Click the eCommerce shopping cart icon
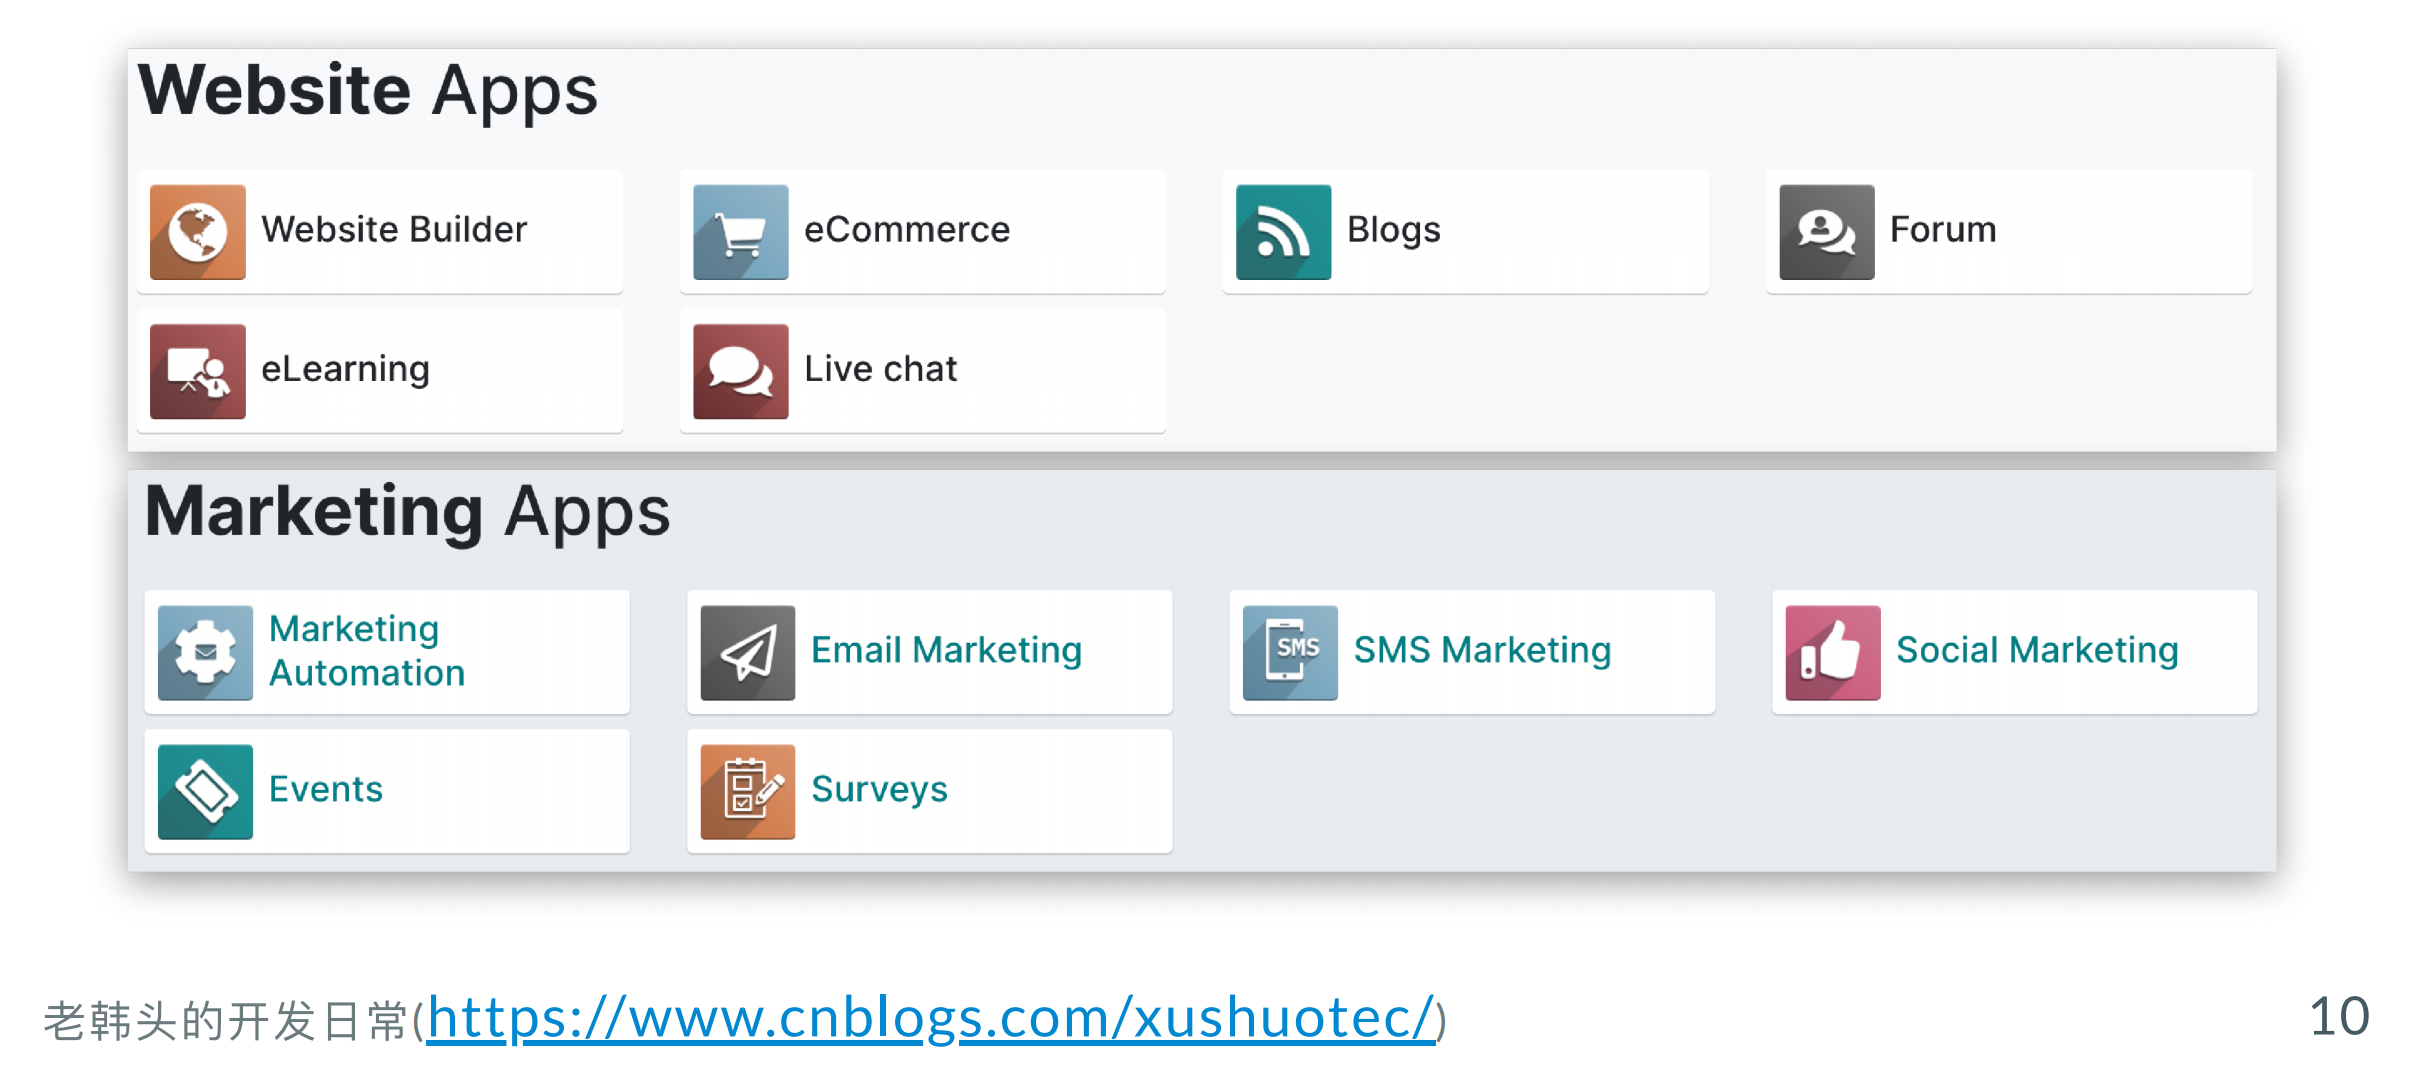The height and width of the screenshot is (1078, 2416). click(x=740, y=231)
